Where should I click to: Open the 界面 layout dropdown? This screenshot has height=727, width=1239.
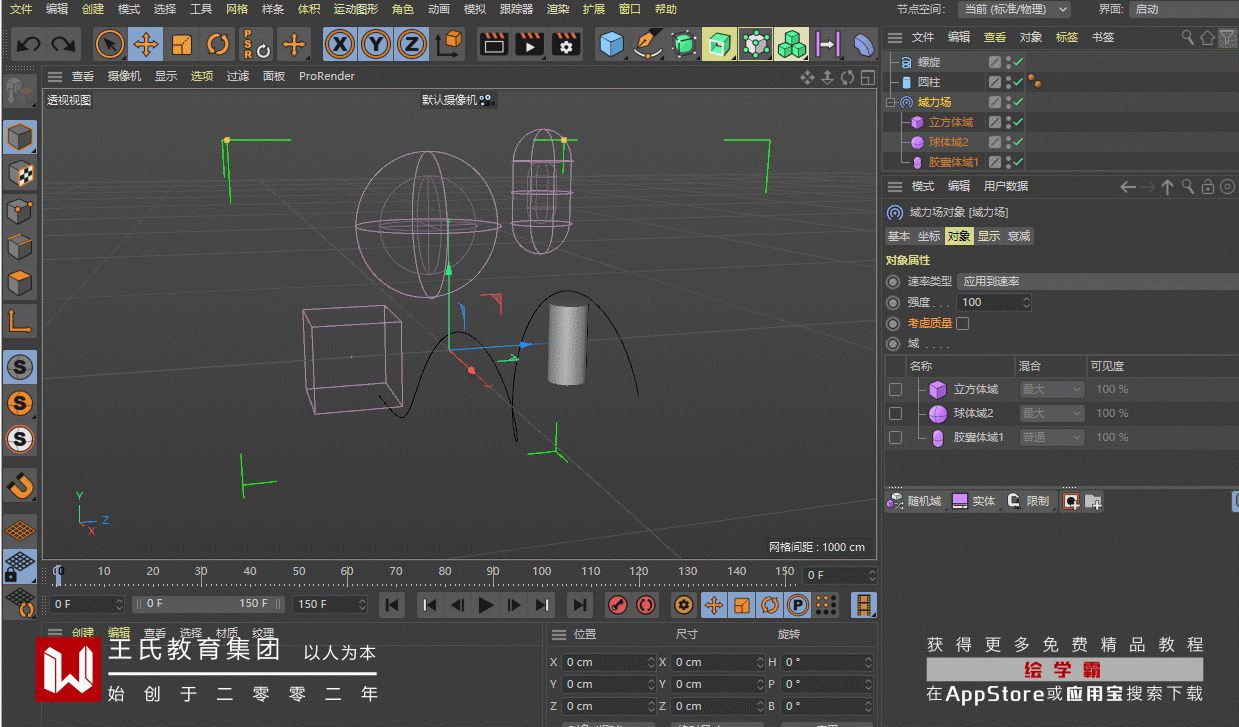[1183, 9]
